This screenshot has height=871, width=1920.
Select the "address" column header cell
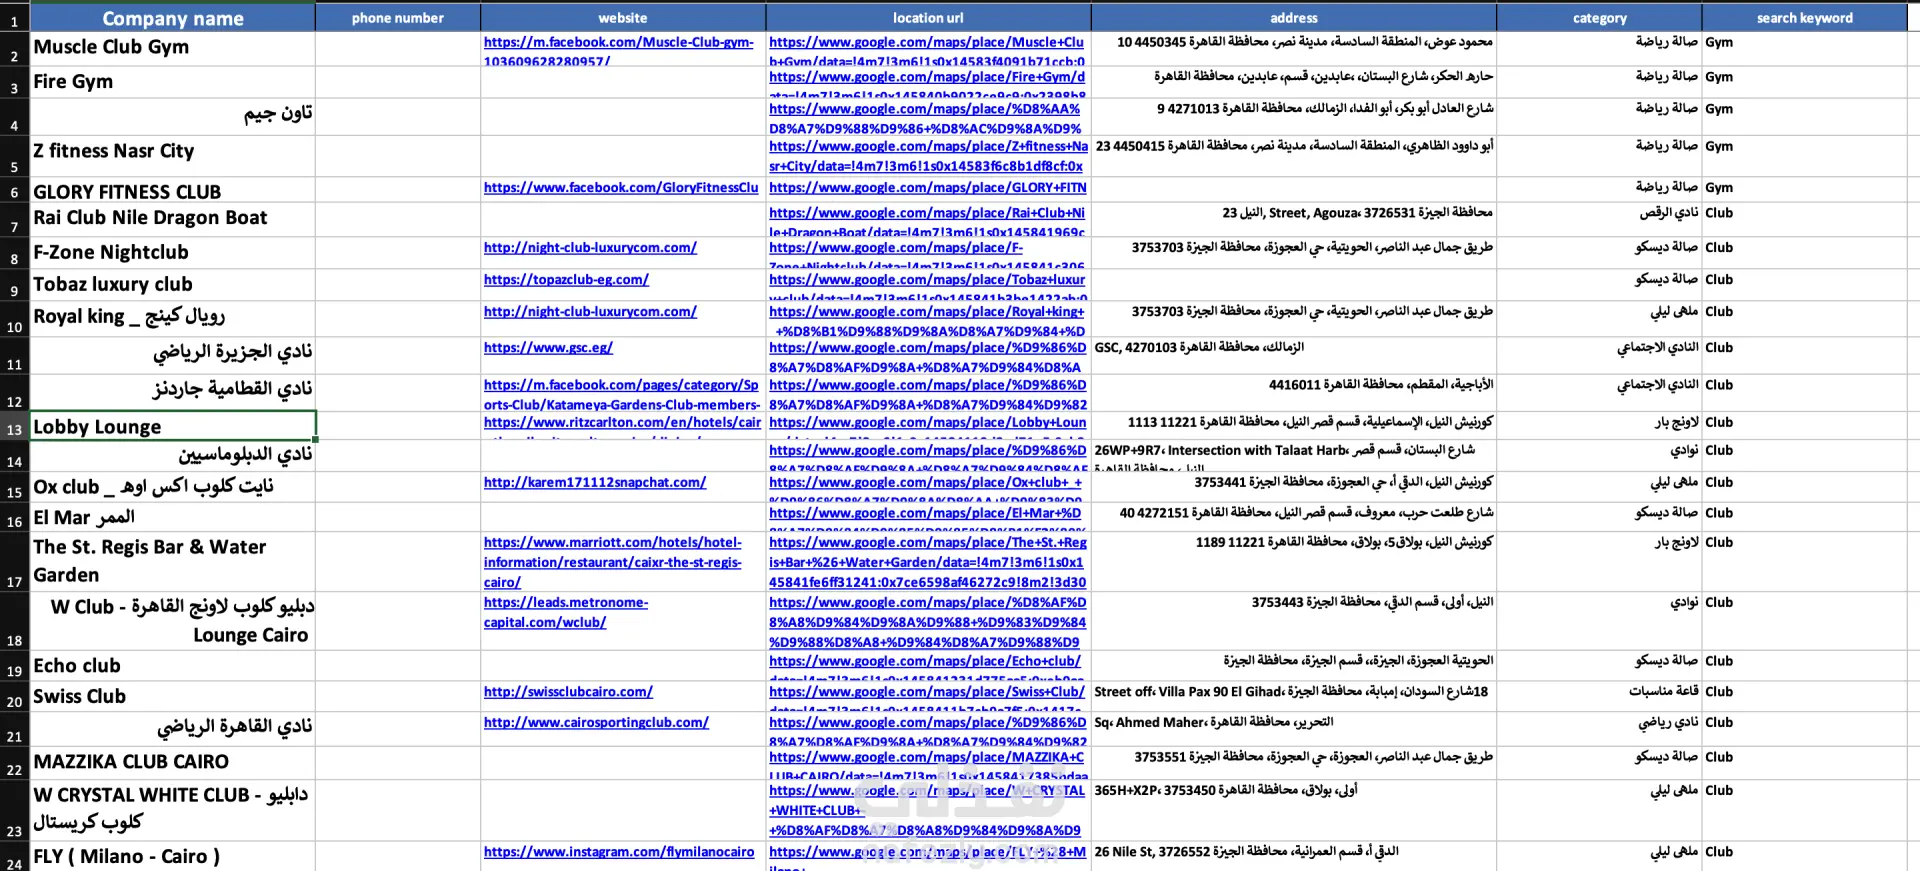[x=1294, y=18]
